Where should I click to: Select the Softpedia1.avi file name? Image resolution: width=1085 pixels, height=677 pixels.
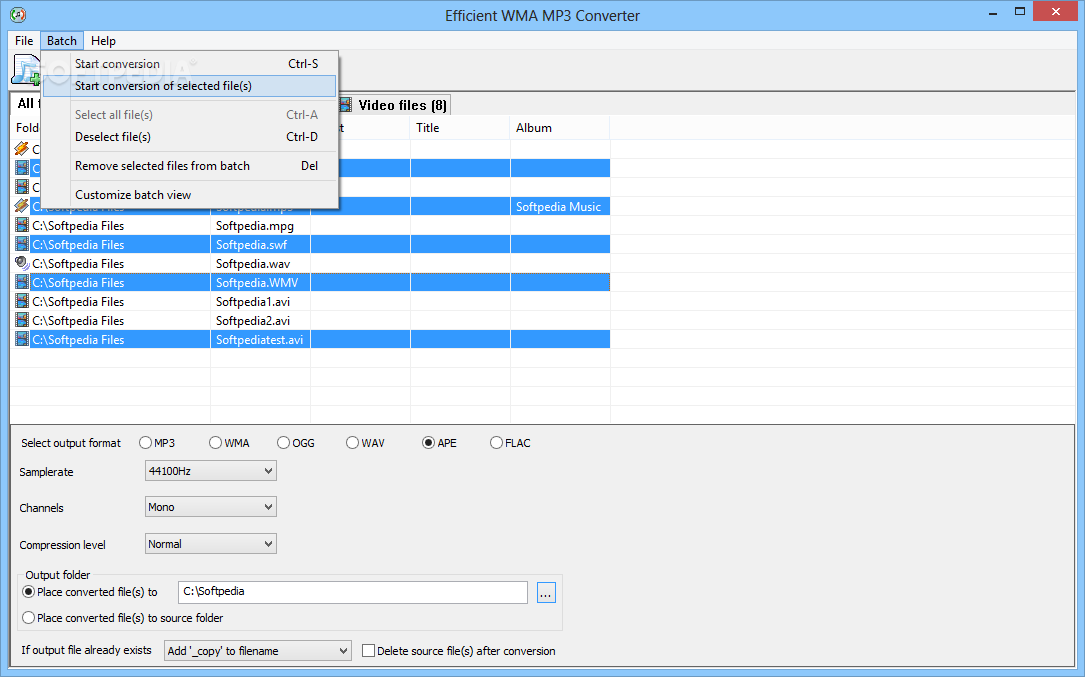tap(253, 302)
